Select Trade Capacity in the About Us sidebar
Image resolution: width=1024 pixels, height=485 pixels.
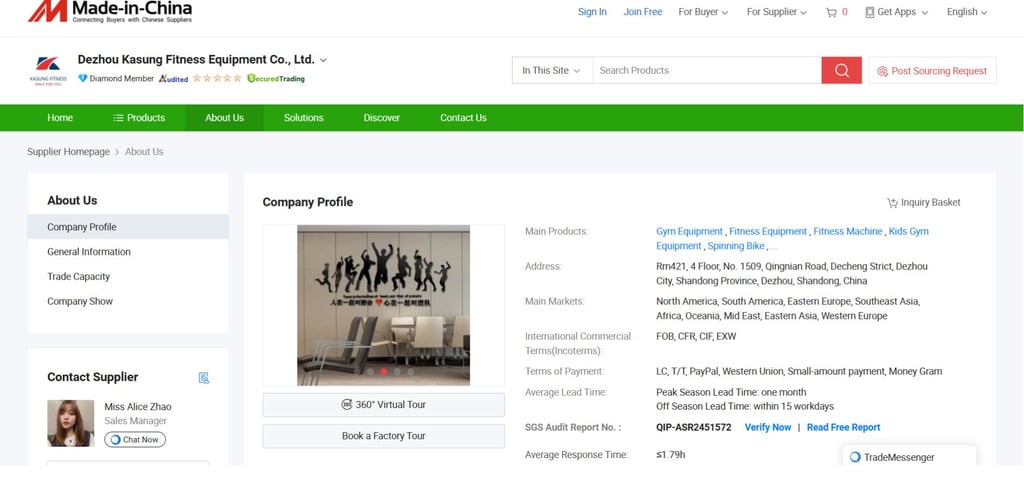coord(78,277)
